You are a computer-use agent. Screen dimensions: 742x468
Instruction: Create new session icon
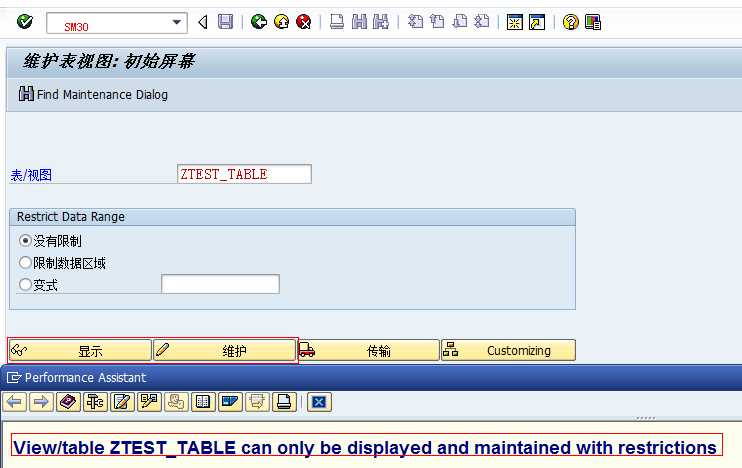click(x=514, y=22)
